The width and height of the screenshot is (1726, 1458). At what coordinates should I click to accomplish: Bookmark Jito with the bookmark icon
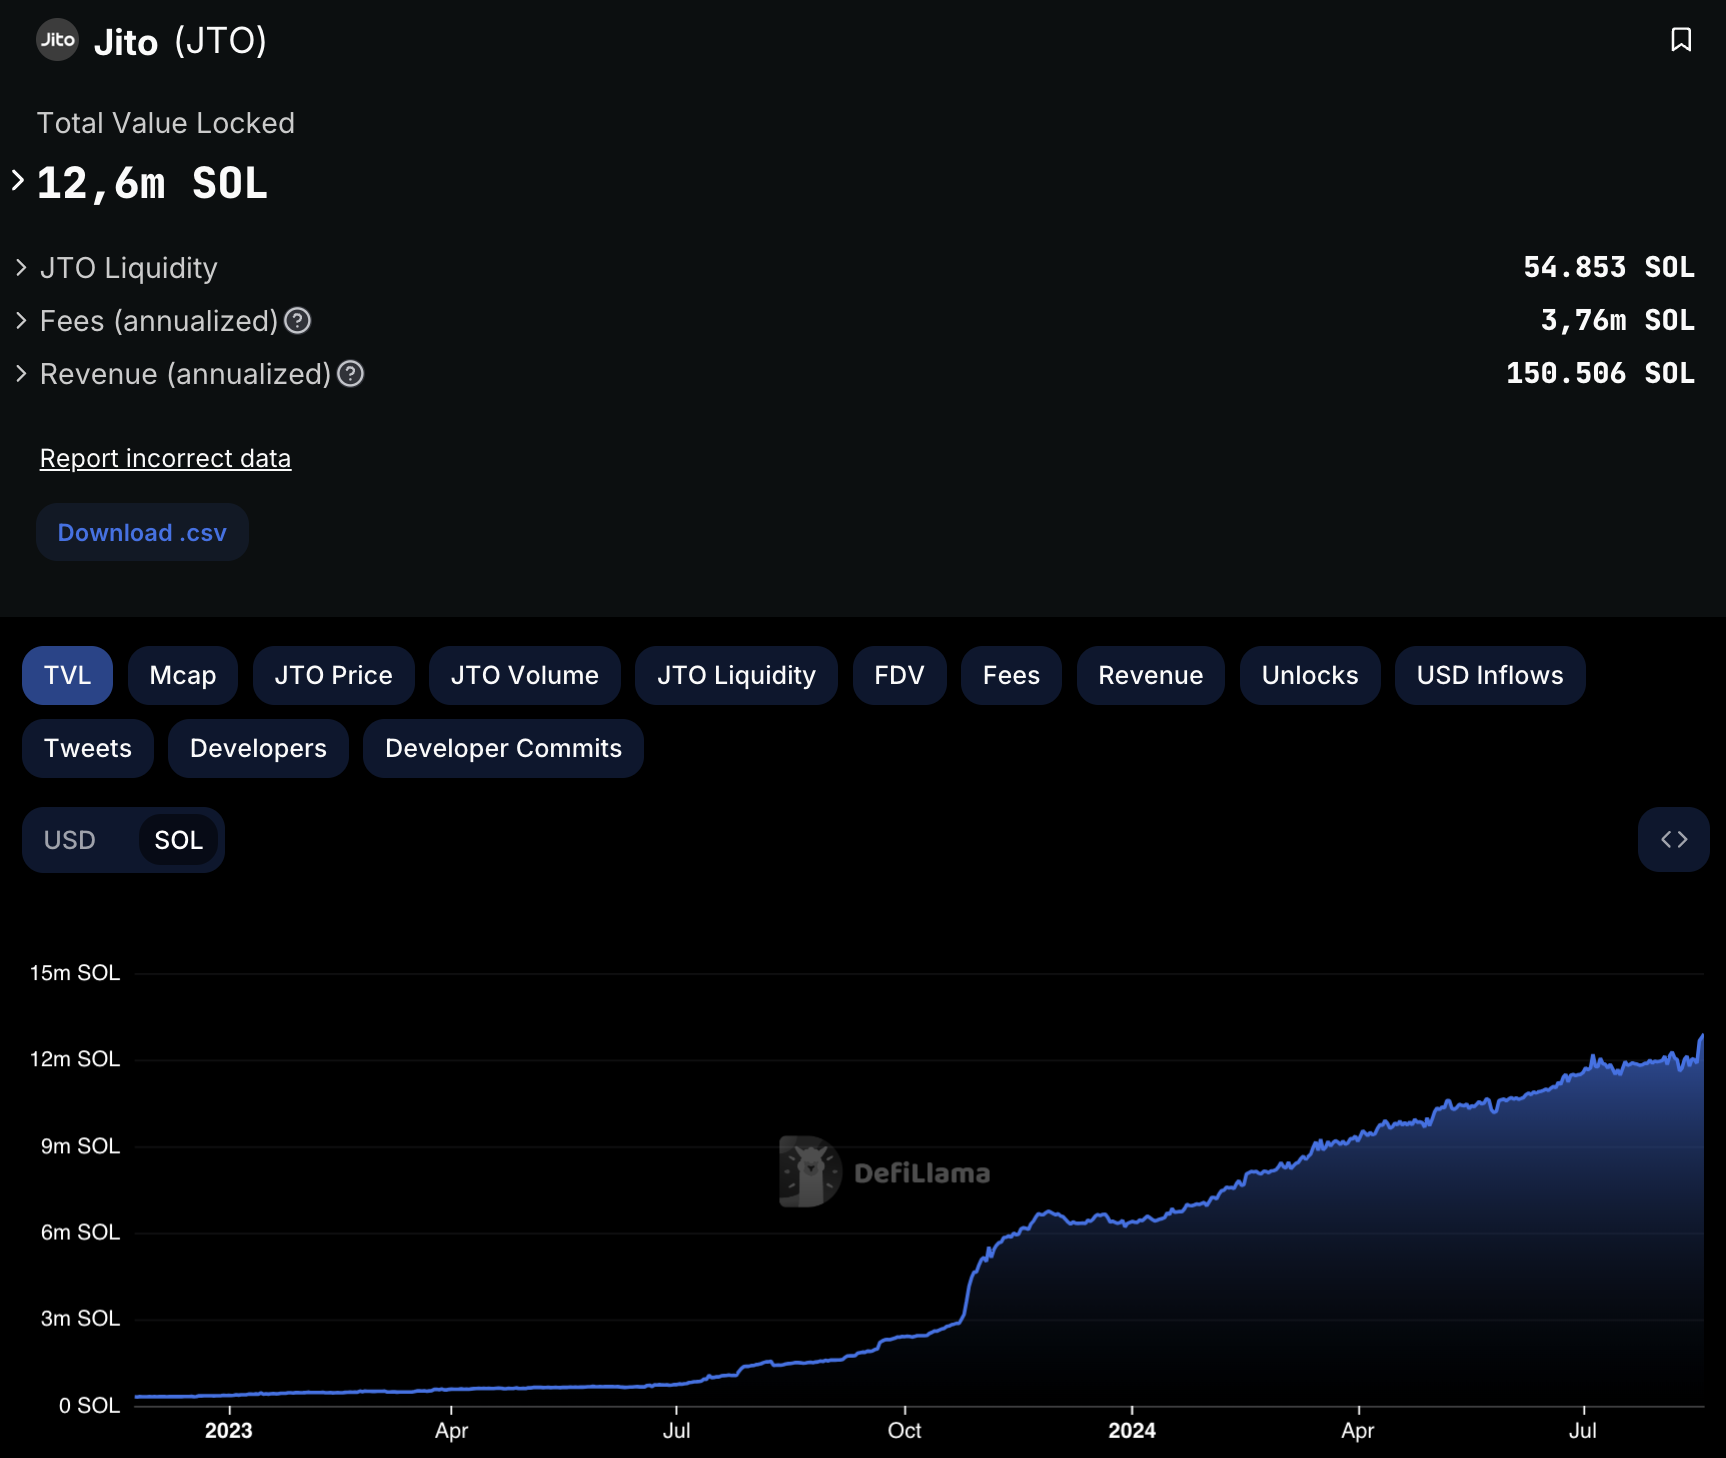point(1681,40)
